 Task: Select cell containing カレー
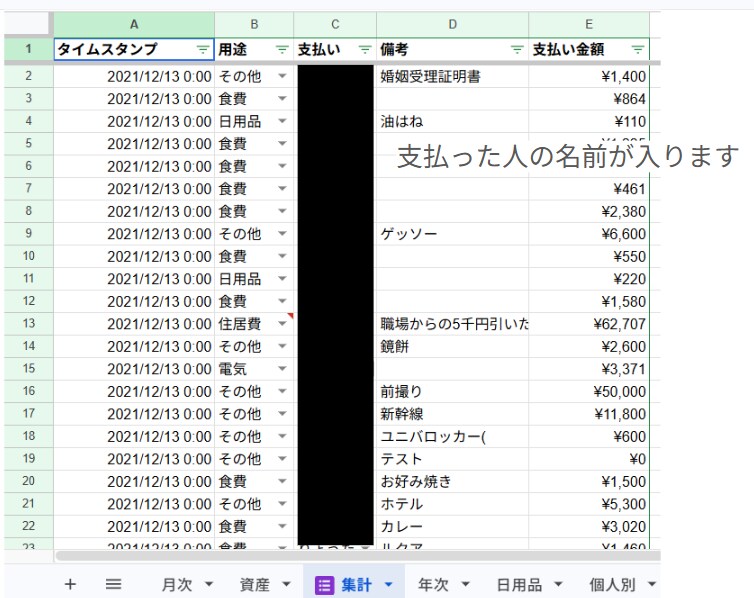click(x=452, y=526)
